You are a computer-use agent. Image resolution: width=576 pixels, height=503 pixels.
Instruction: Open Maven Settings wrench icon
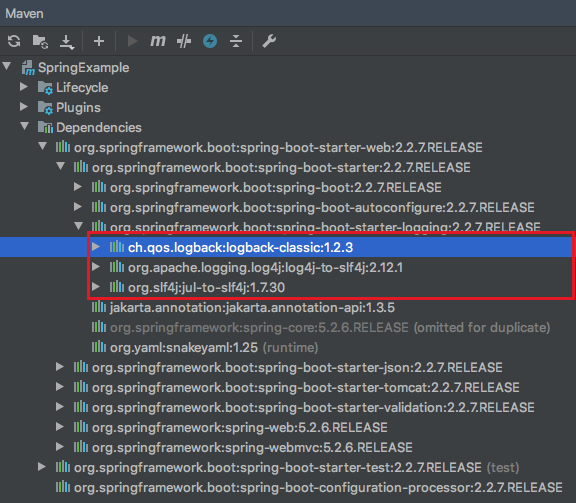tap(269, 41)
